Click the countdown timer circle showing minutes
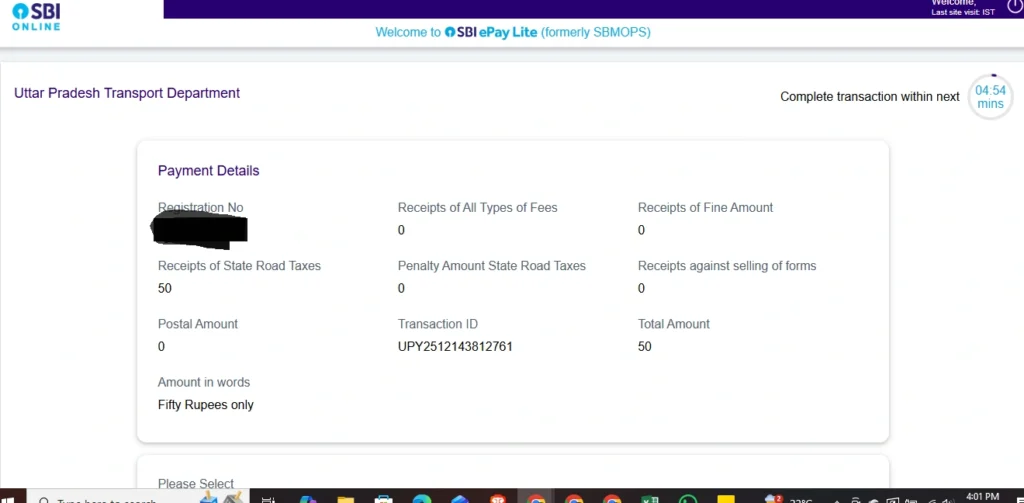The image size is (1024, 503). click(x=990, y=97)
